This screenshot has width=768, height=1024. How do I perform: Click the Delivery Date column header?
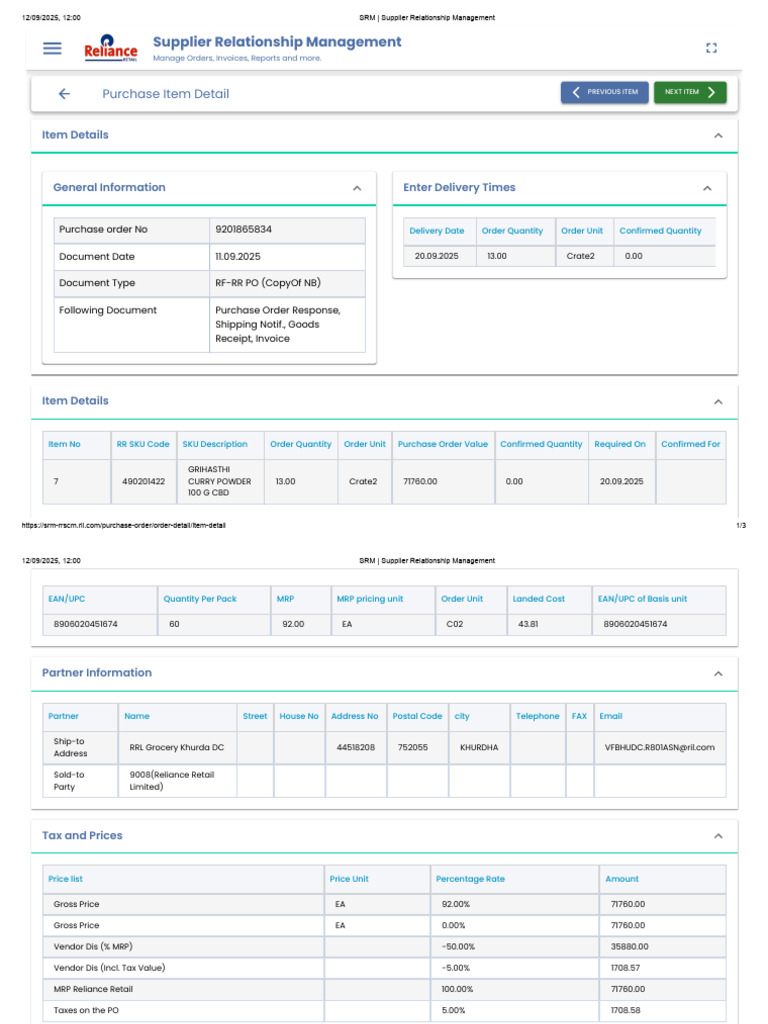click(x=437, y=231)
